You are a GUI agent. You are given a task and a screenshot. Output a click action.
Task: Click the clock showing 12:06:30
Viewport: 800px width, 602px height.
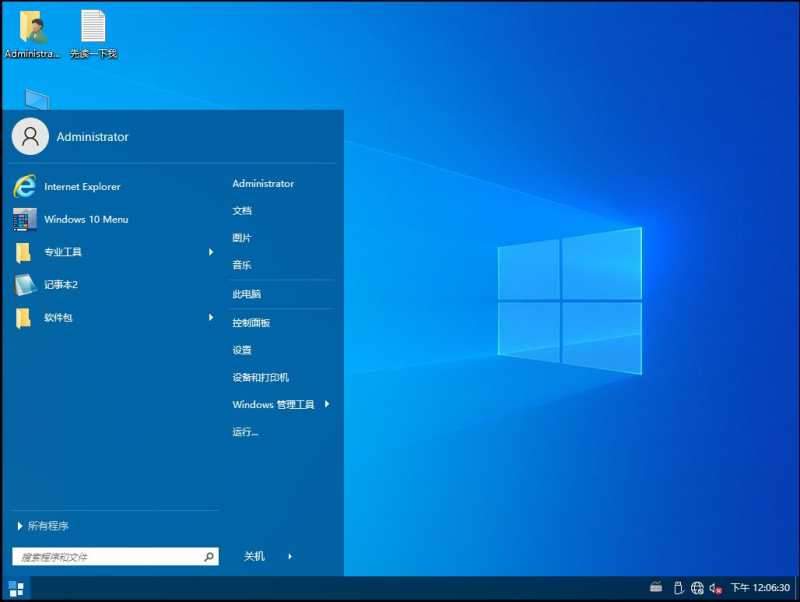pos(760,588)
